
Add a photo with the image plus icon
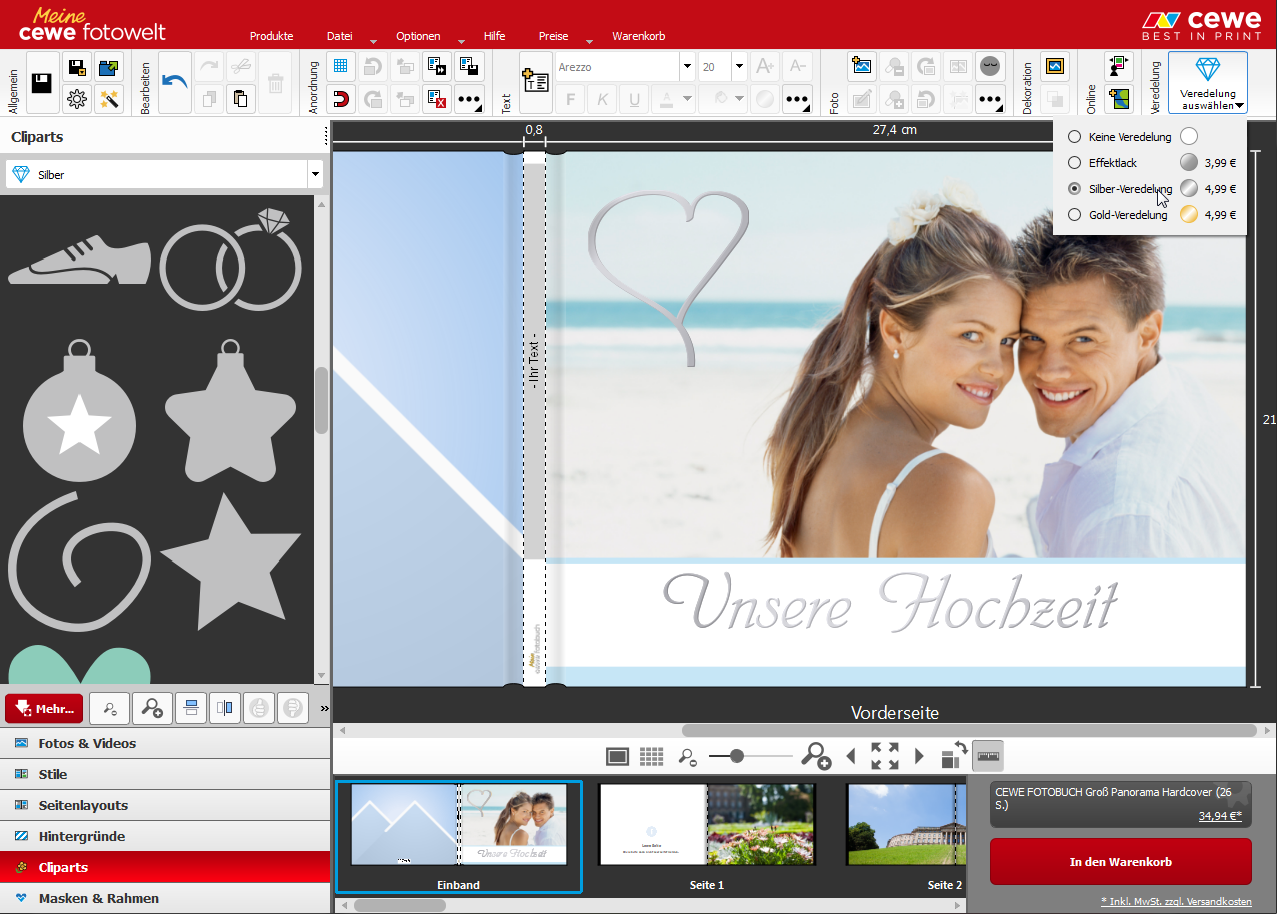point(862,67)
